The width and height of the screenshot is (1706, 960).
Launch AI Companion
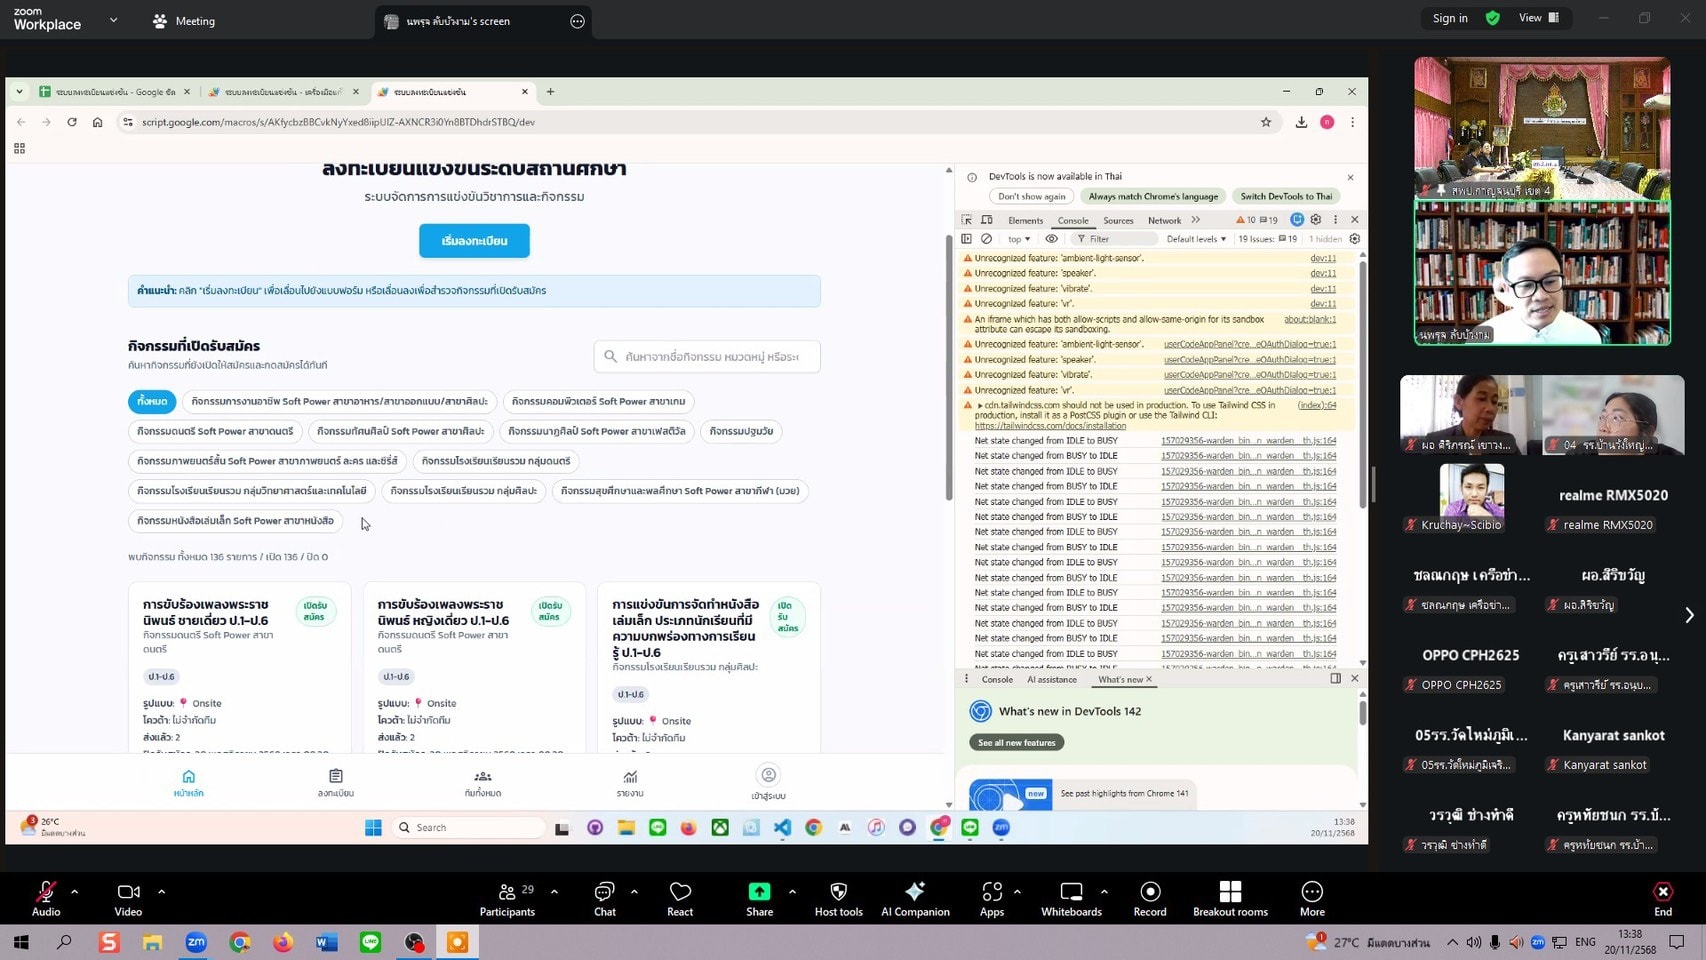tap(914, 892)
